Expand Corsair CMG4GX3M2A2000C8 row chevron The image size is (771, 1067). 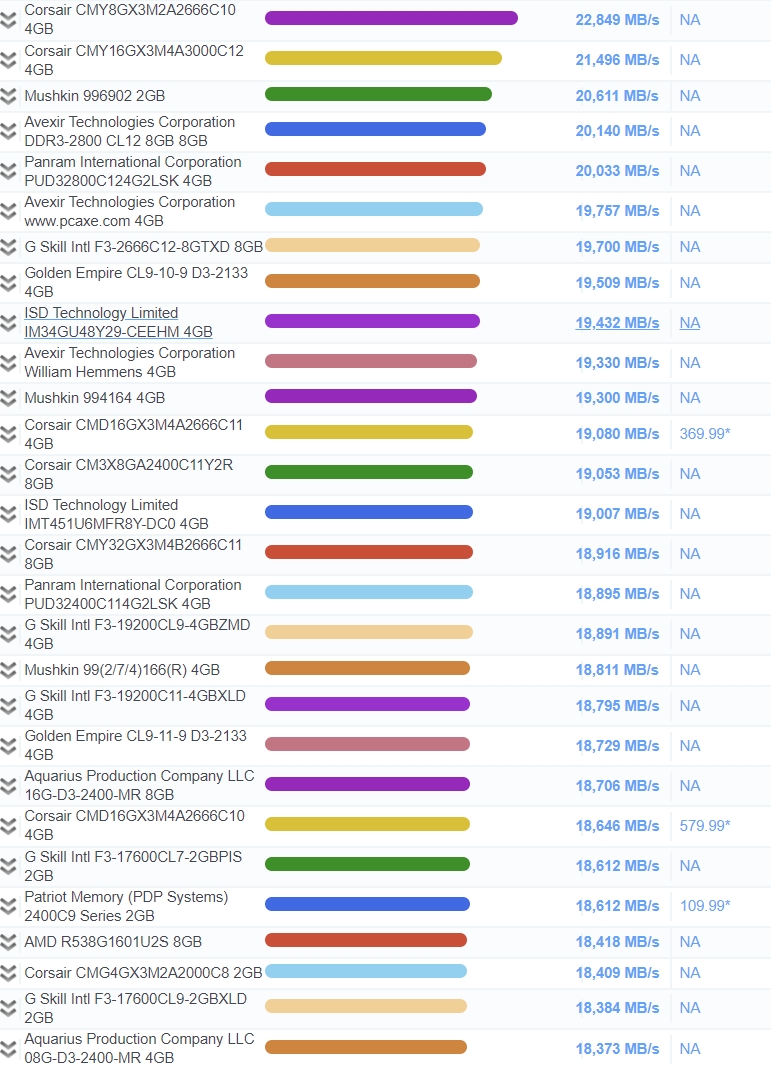(8, 973)
